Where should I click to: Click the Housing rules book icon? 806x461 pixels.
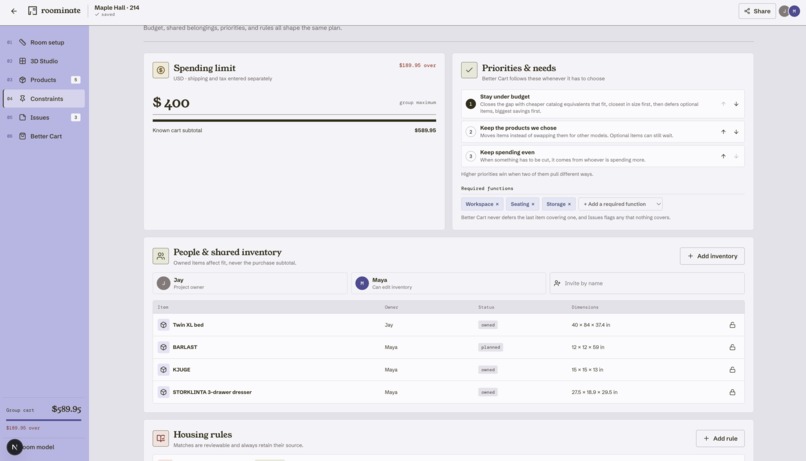coord(160,438)
